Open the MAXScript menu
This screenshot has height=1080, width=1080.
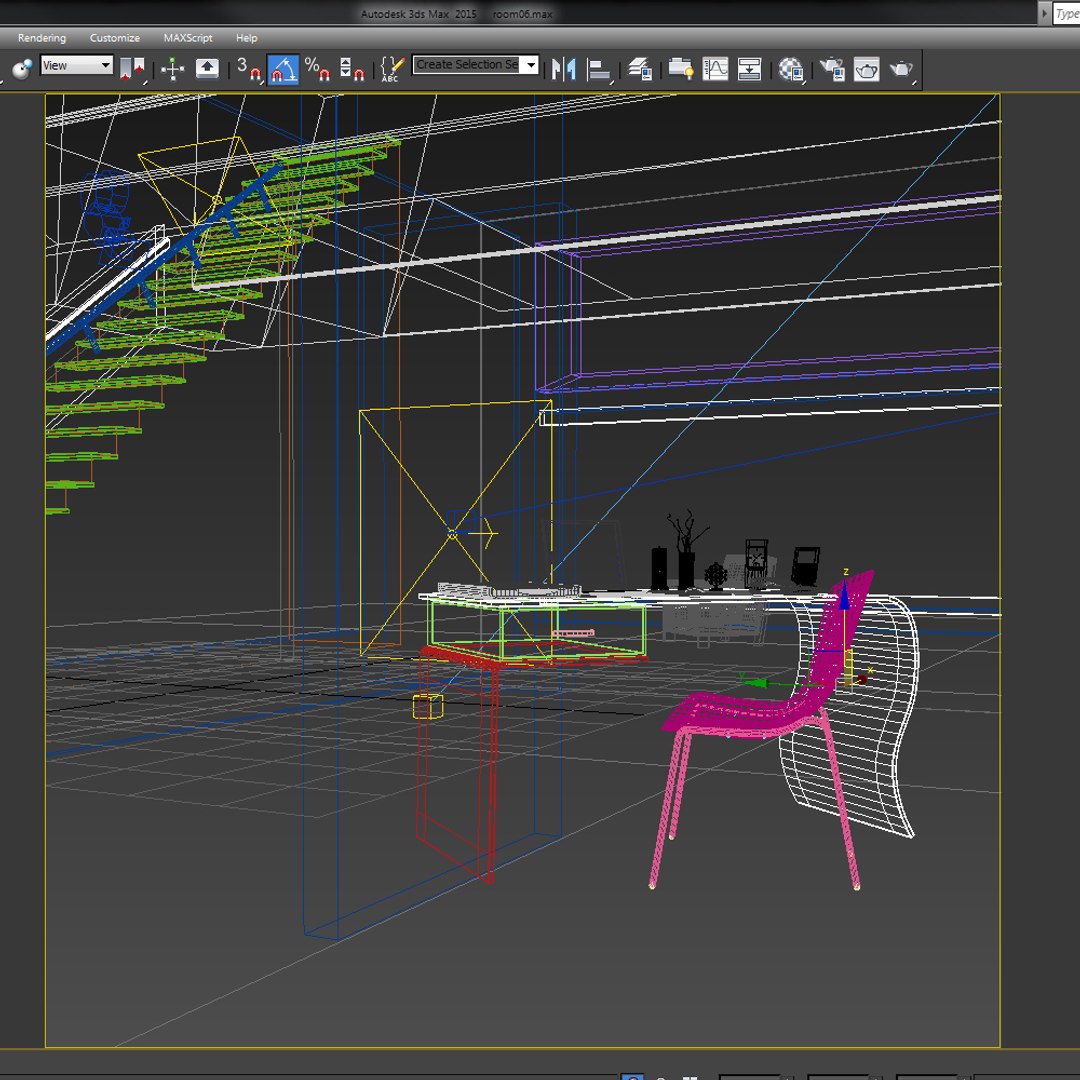click(x=188, y=38)
